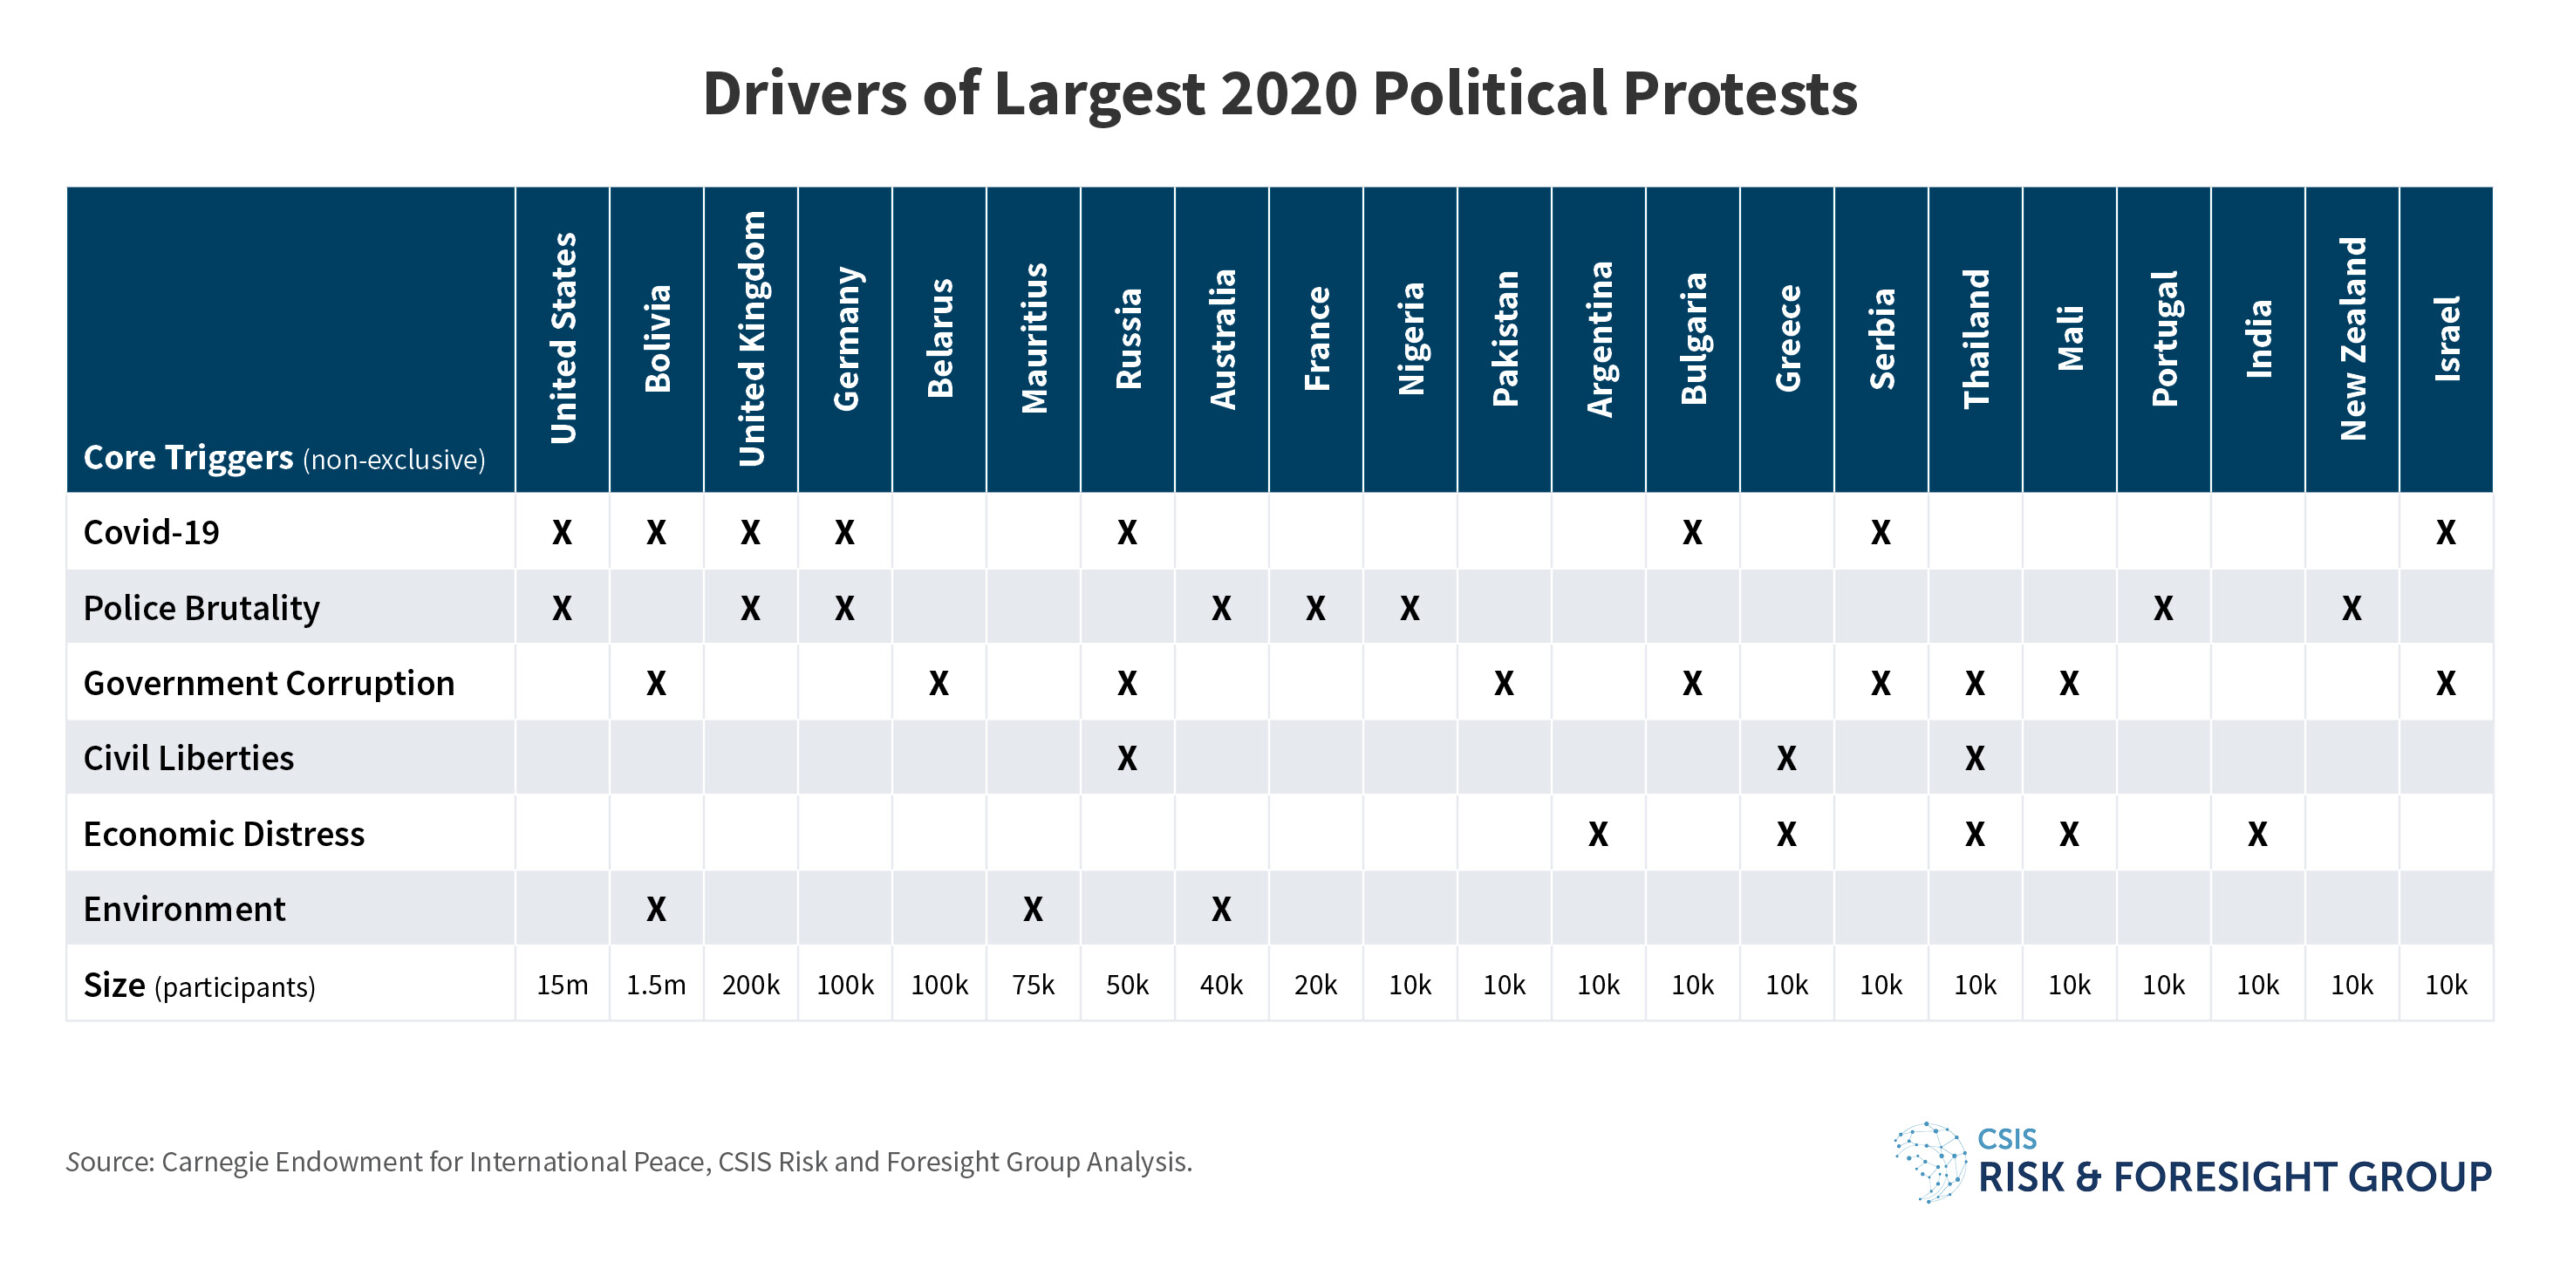Screen dimensions: 2560x1276
Task: Click the 75k size cell
Action: click(x=1033, y=985)
